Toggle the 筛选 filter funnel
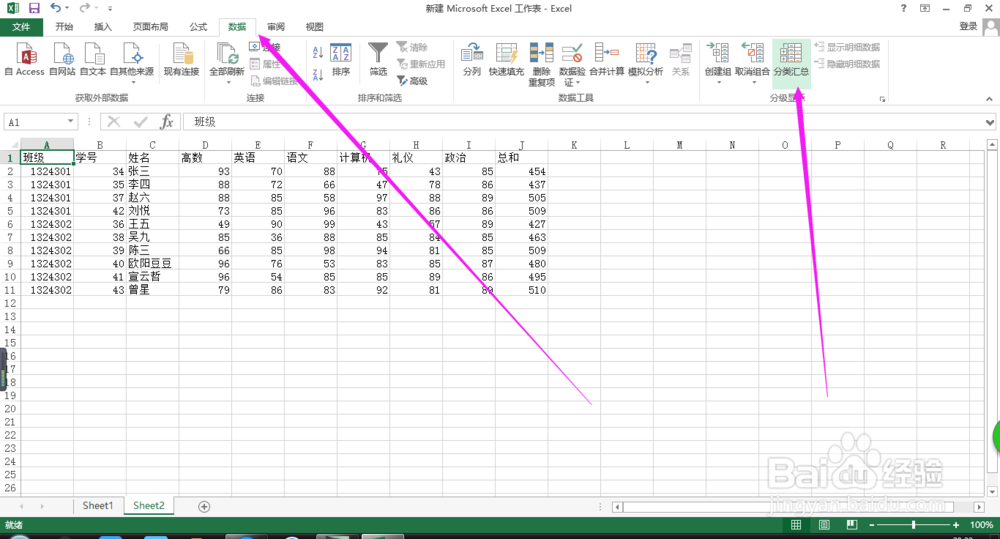 (378, 59)
